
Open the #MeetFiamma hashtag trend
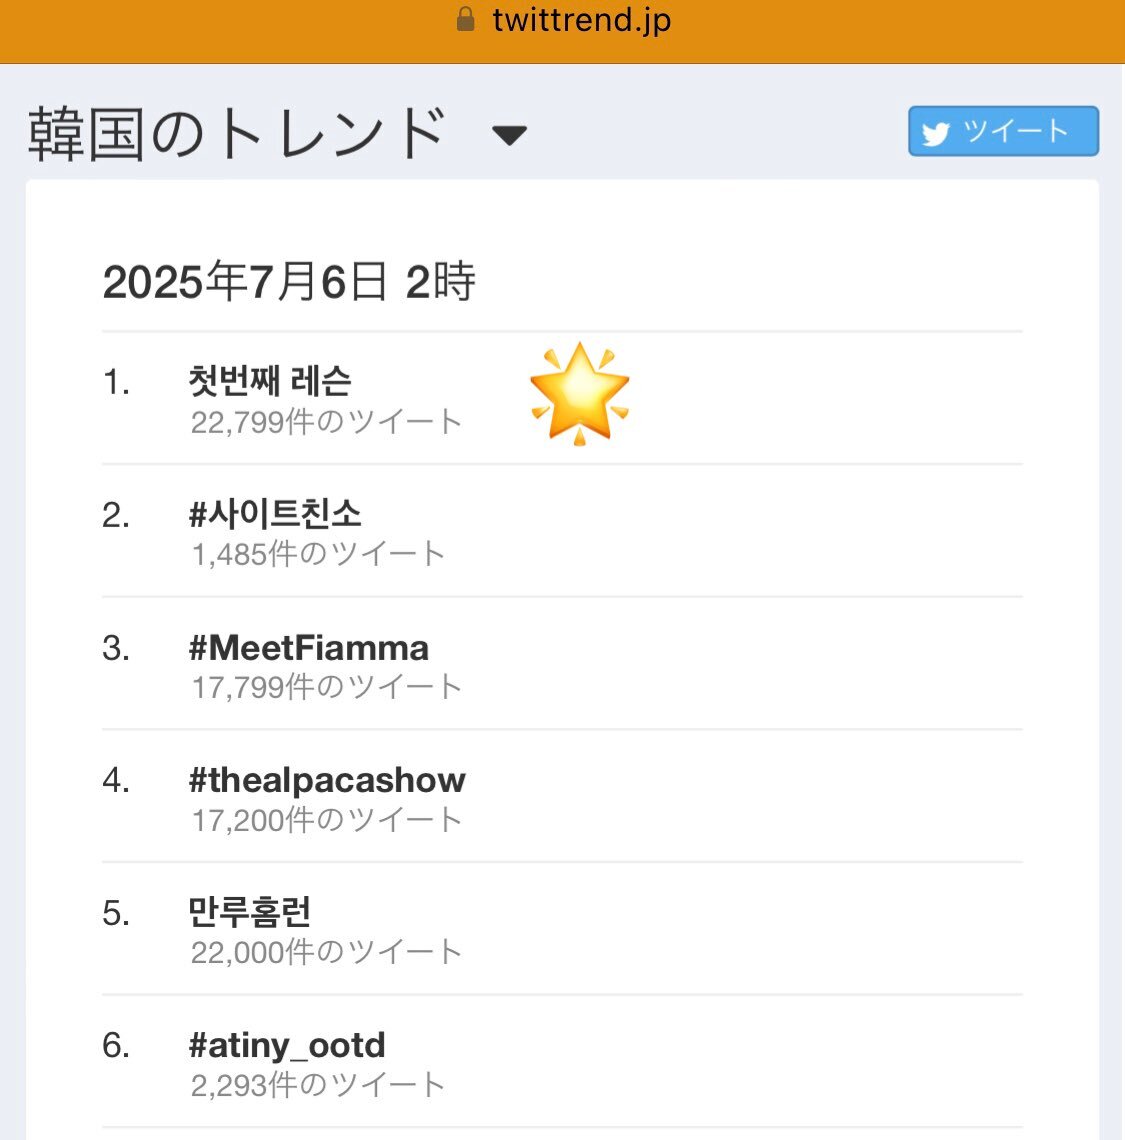point(308,648)
